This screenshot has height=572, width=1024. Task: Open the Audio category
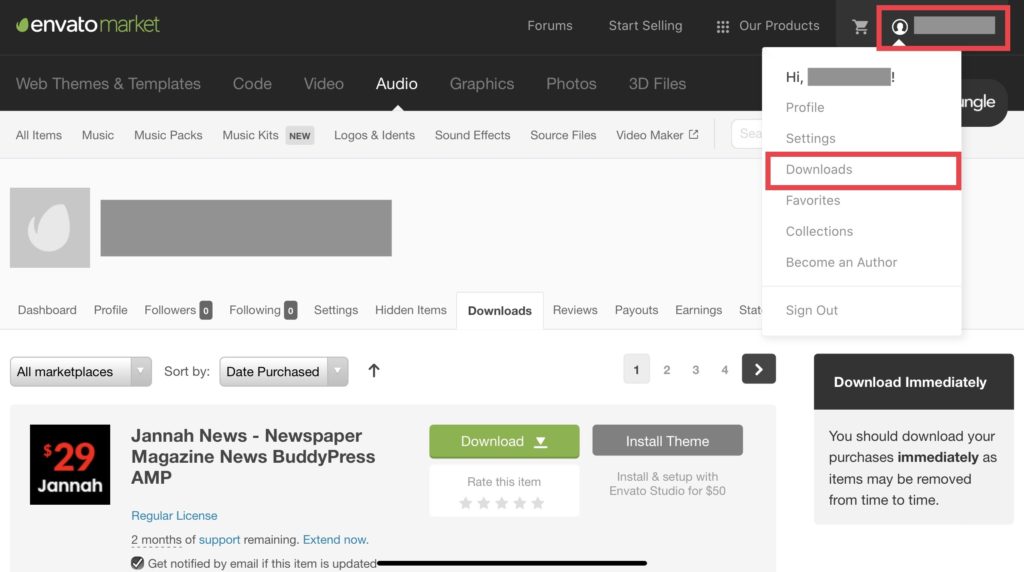396,84
